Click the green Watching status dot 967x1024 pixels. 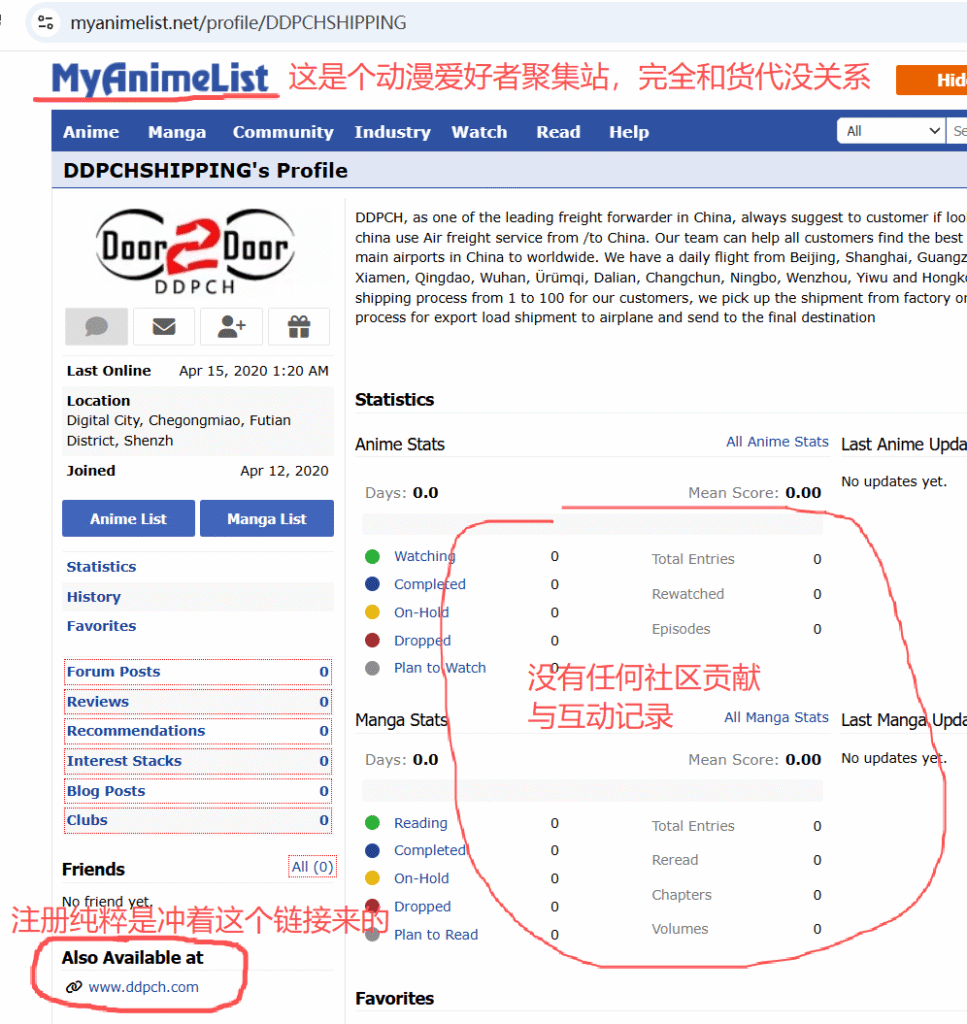point(372,556)
